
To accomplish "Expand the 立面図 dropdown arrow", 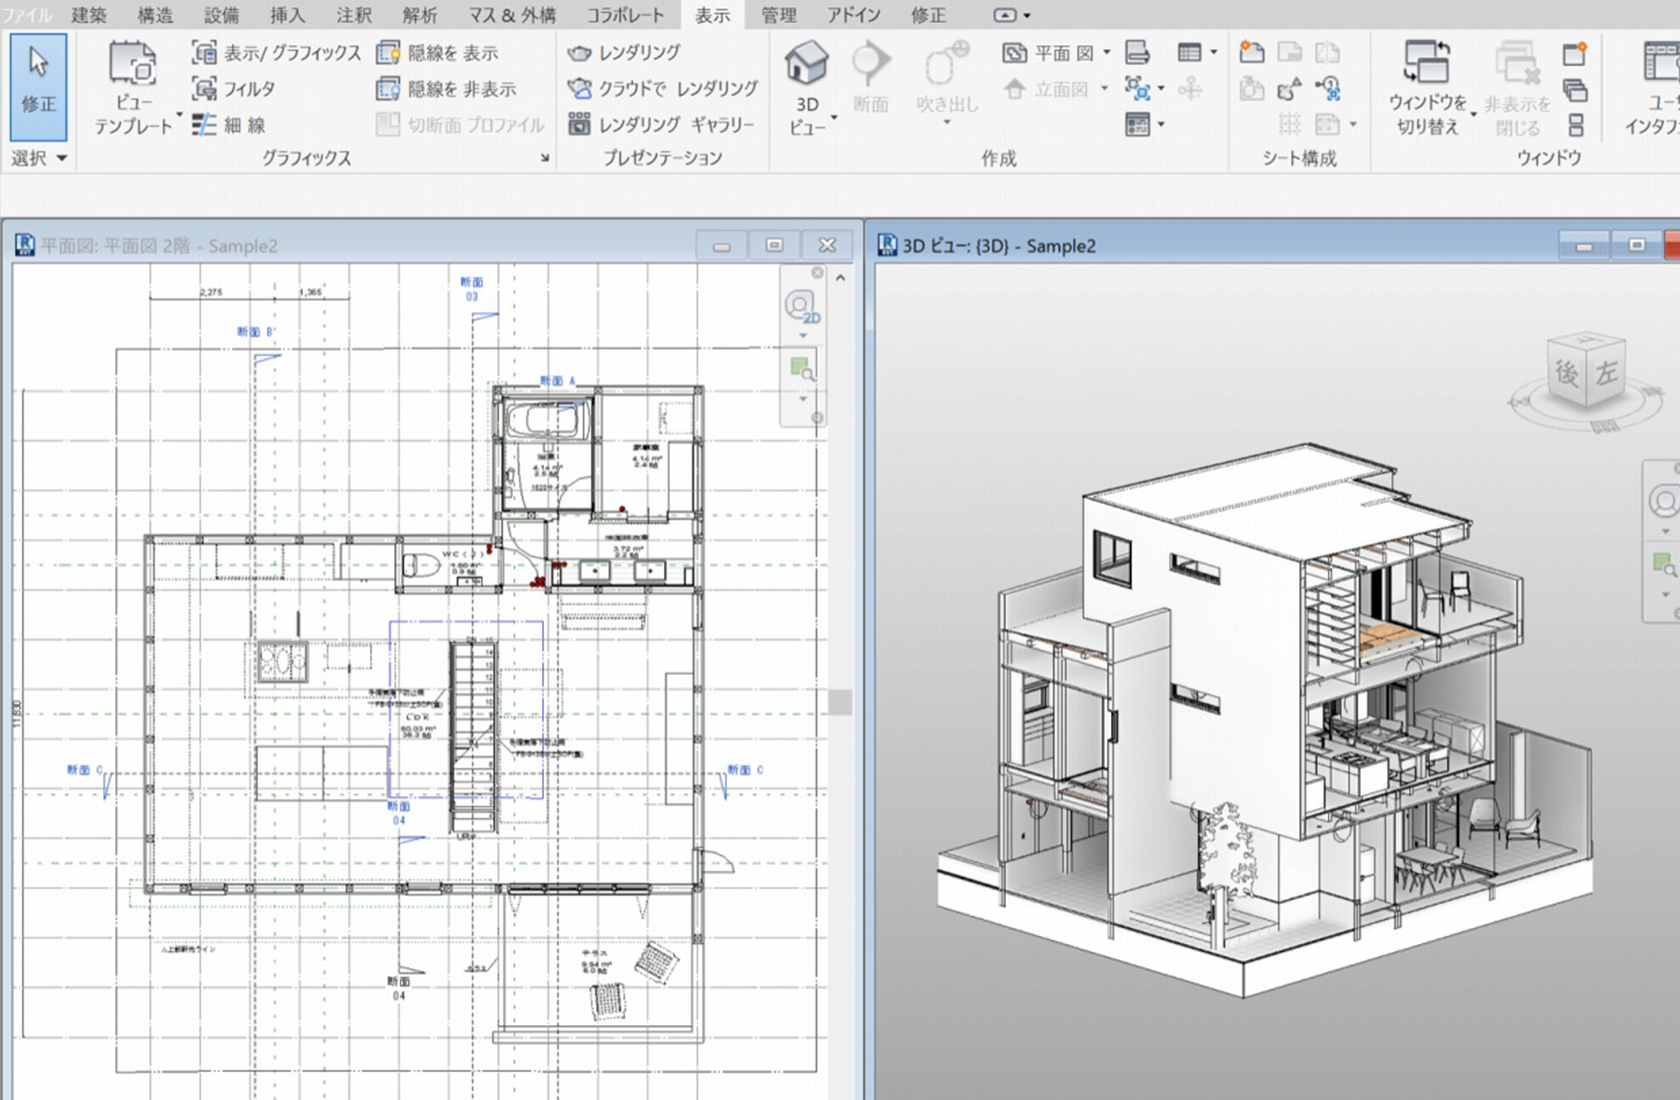I will (x=1105, y=89).
